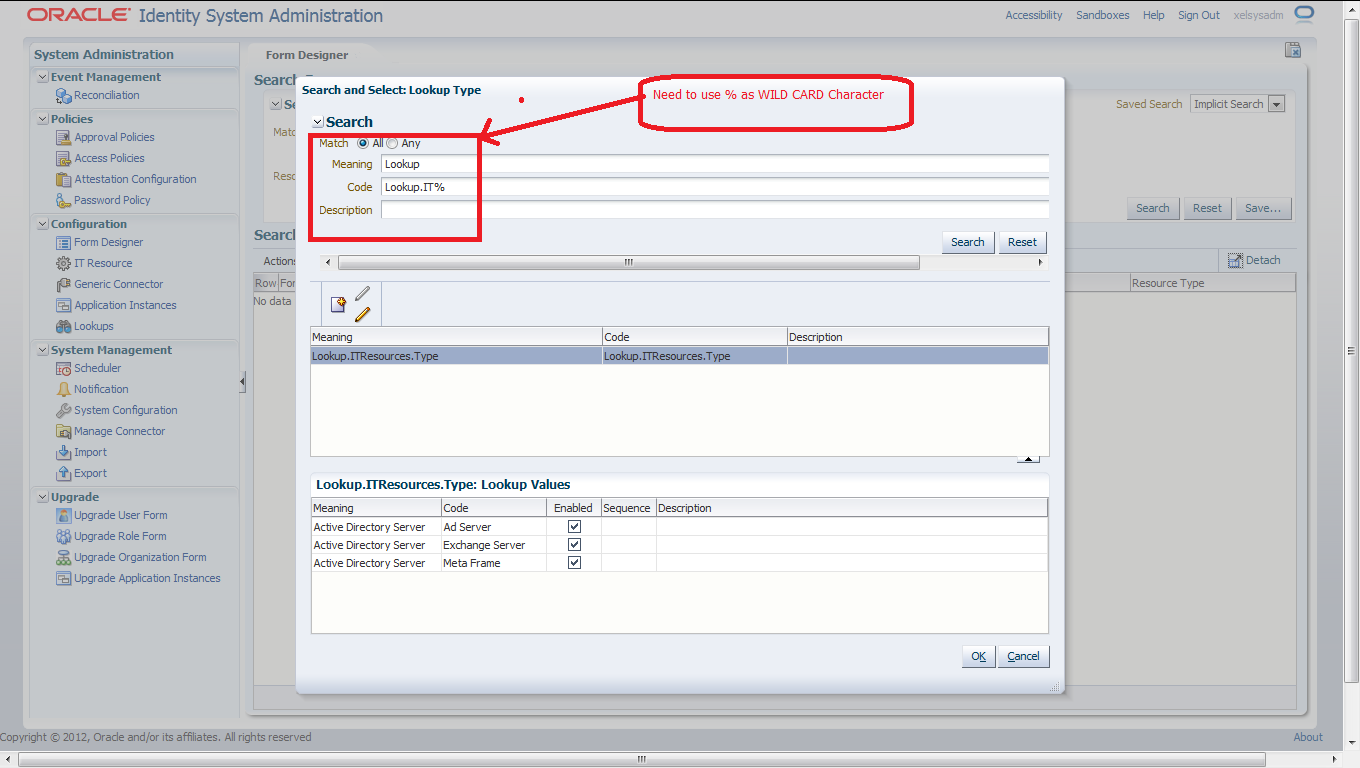Collapse the Search section in the dialog
The height and width of the screenshot is (768, 1360).
[x=318, y=121]
